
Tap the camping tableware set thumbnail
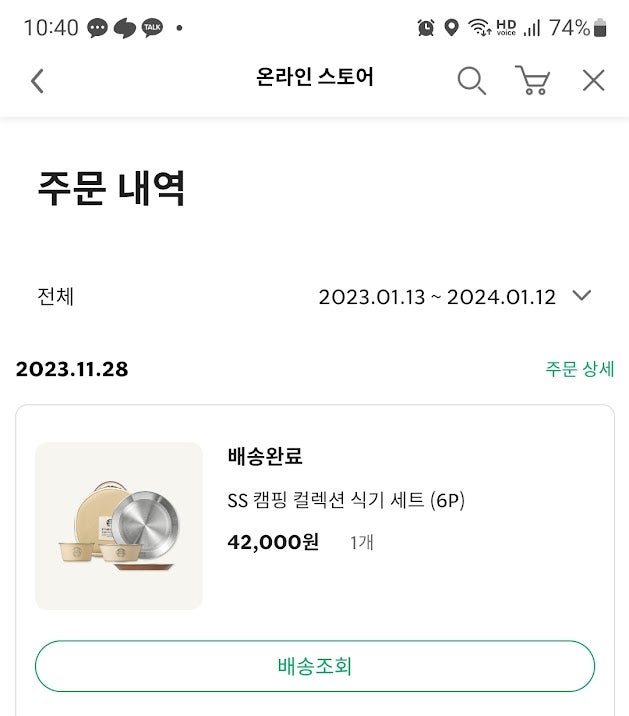119,526
